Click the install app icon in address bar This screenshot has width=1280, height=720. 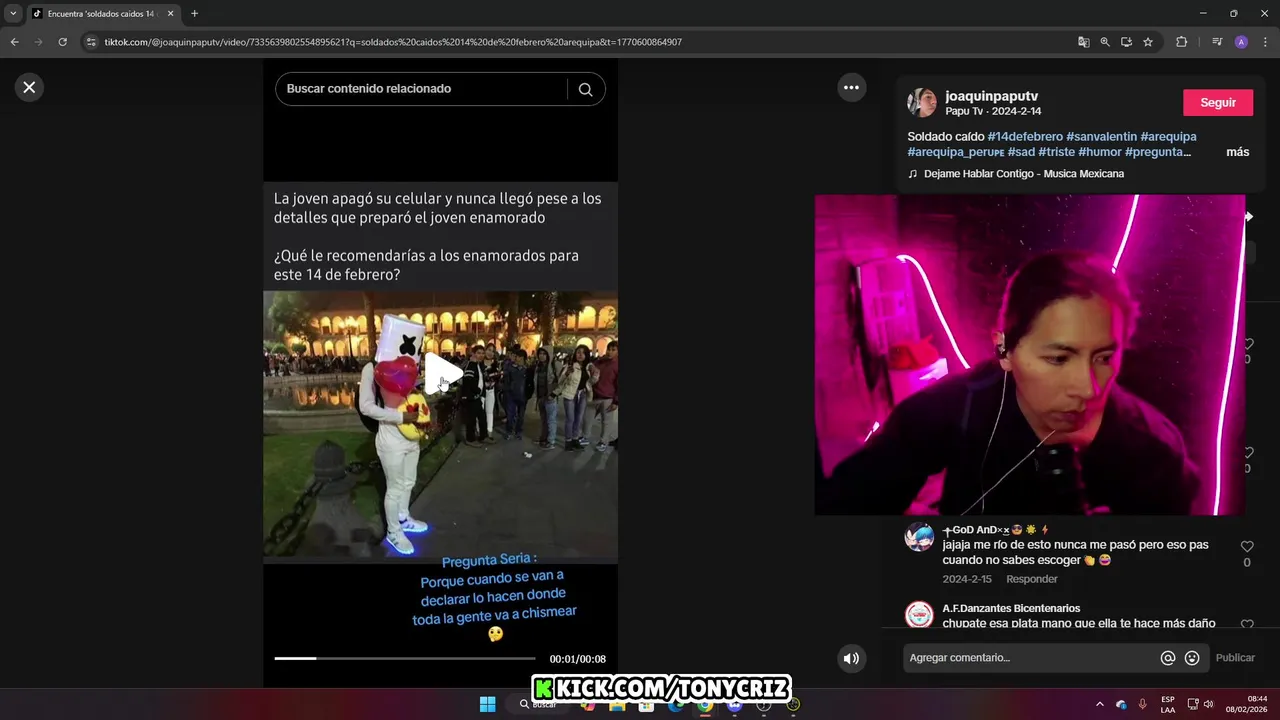(1126, 42)
